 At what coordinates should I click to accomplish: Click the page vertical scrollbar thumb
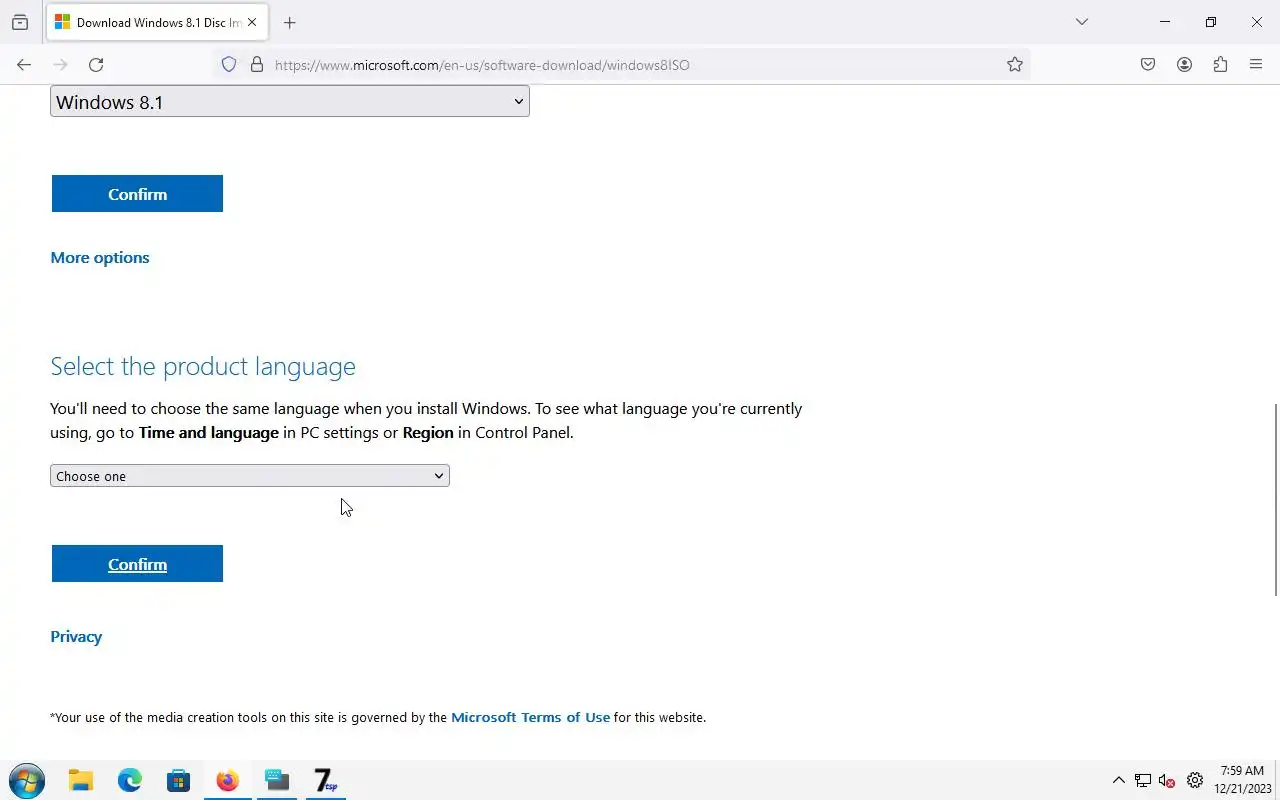pyautogui.click(x=1275, y=500)
